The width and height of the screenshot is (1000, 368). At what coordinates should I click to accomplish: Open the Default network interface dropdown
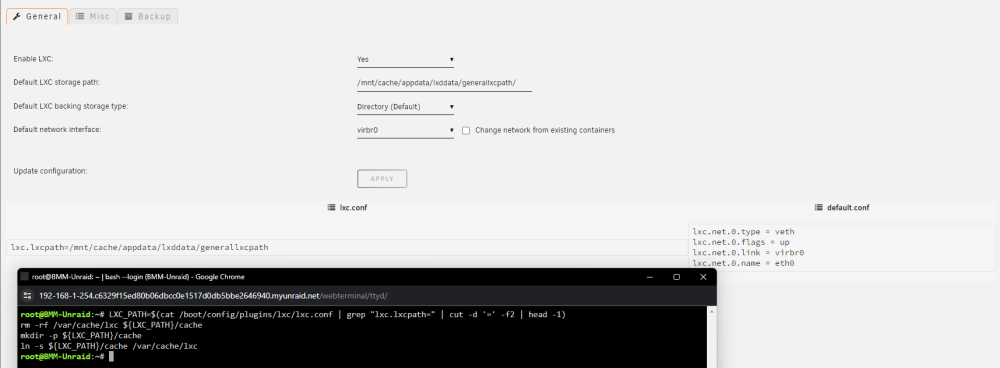click(x=405, y=130)
